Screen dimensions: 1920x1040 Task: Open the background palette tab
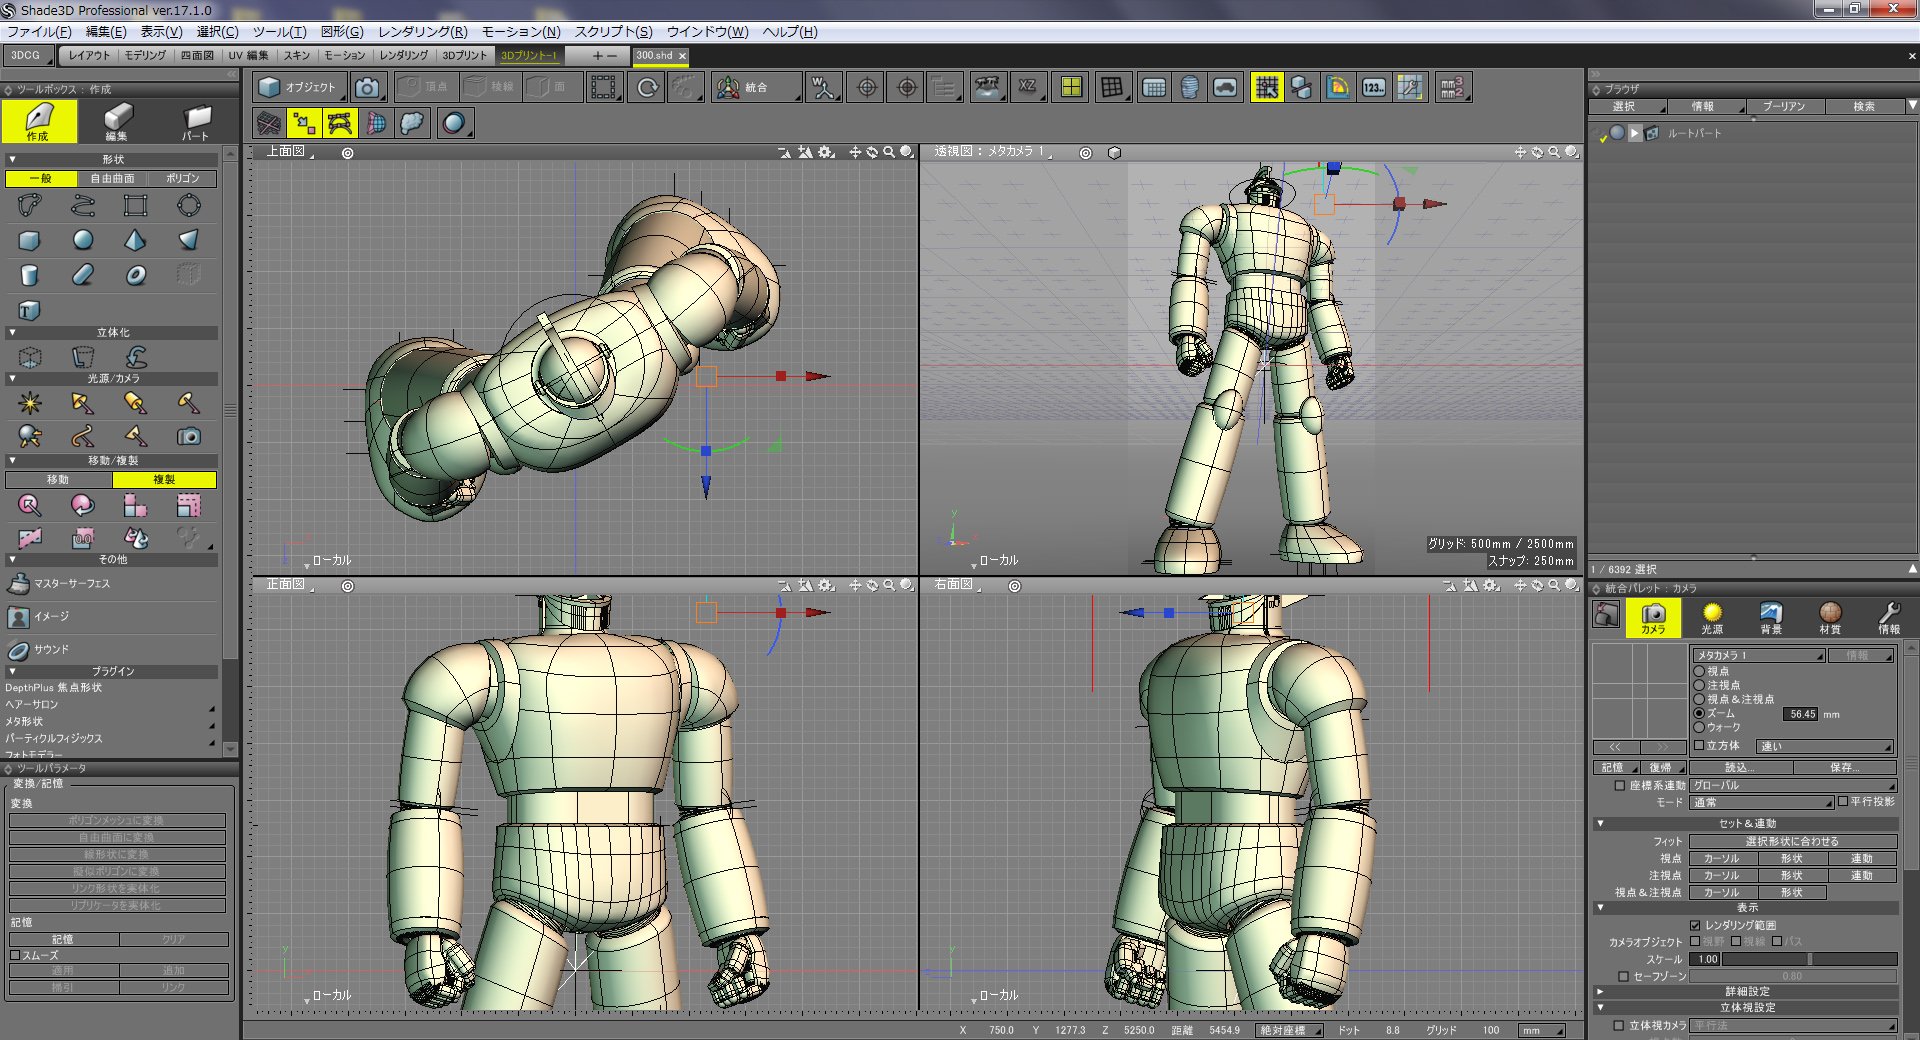tap(1771, 617)
